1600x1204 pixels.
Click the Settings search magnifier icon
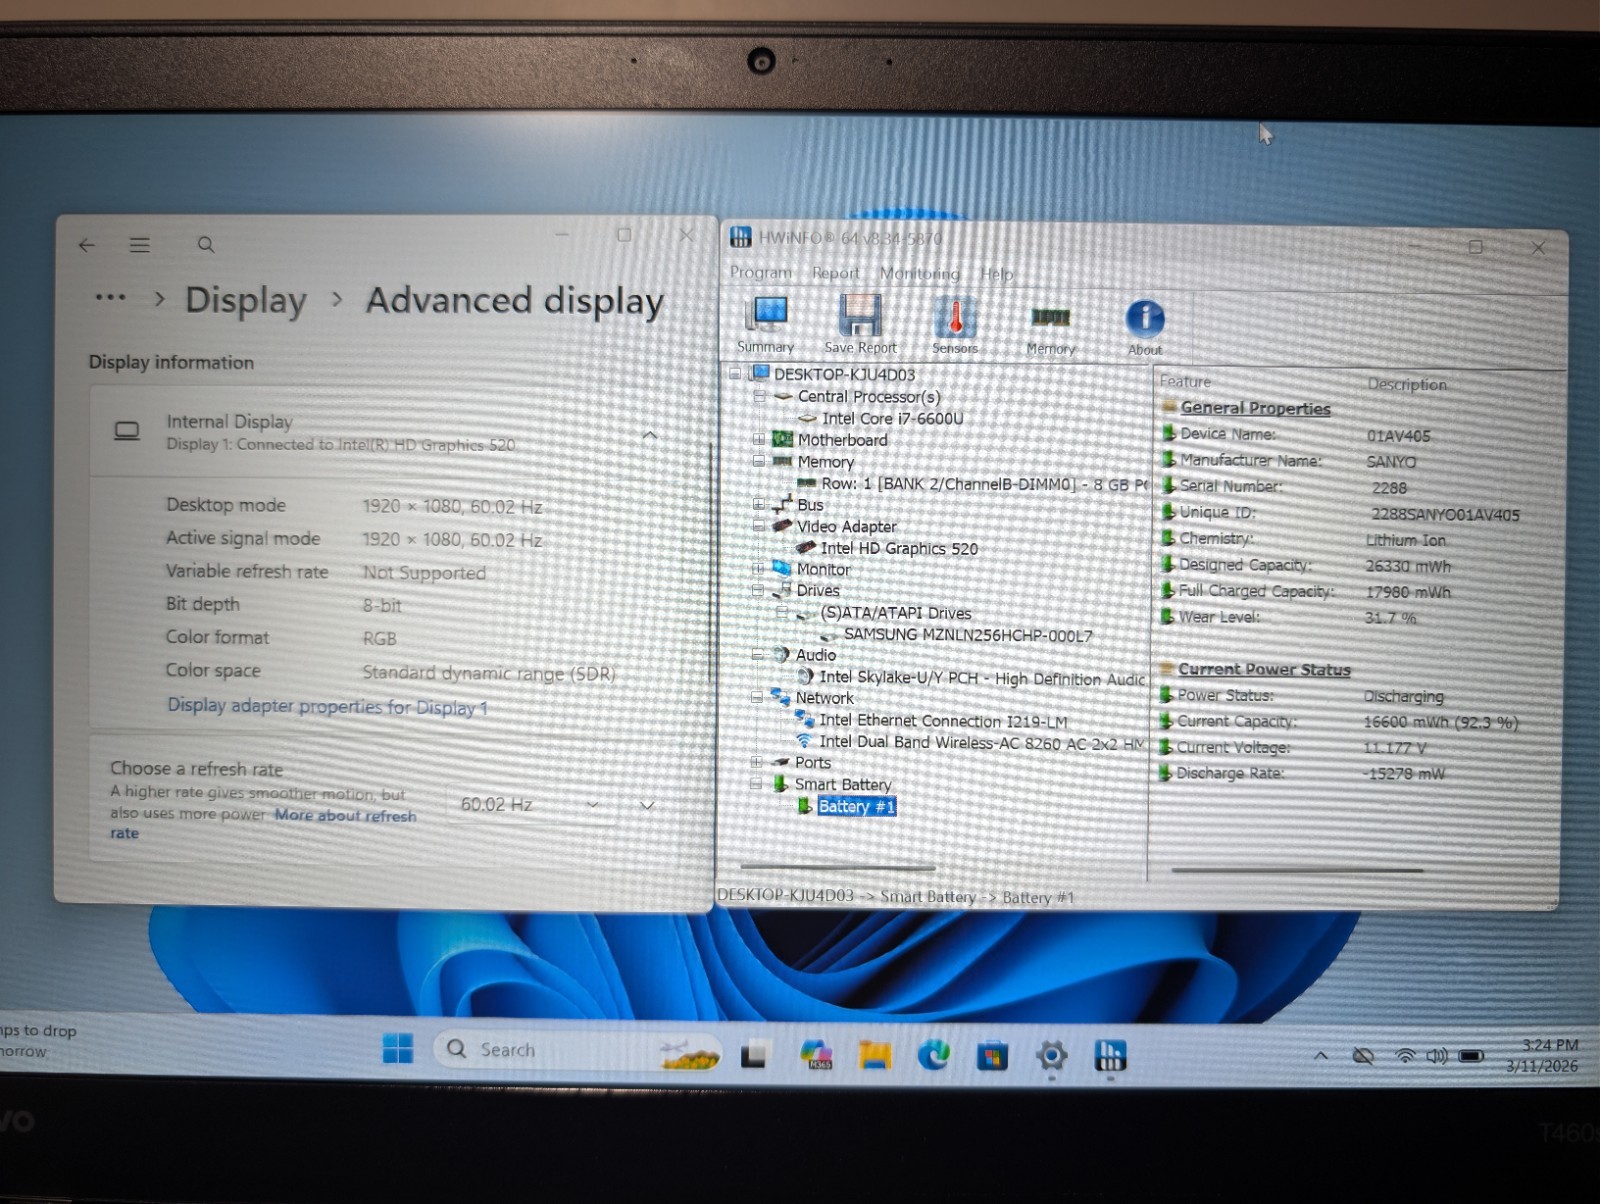pyautogui.click(x=206, y=245)
